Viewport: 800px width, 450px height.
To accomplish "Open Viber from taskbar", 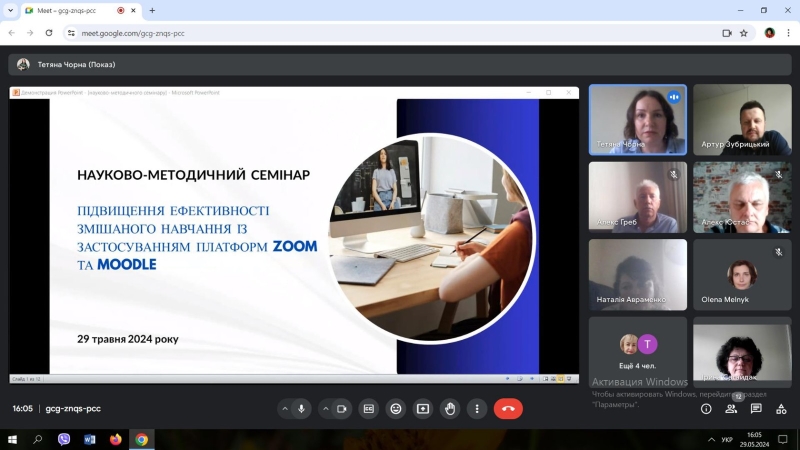I will click(x=64, y=439).
